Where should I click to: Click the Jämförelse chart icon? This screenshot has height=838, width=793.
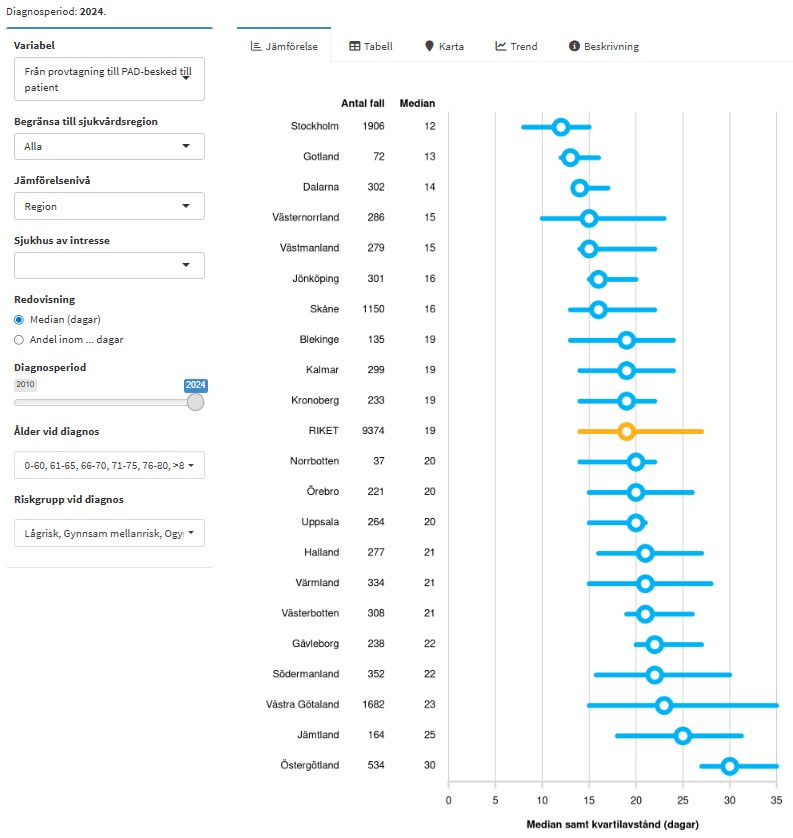[x=256, y=46]
